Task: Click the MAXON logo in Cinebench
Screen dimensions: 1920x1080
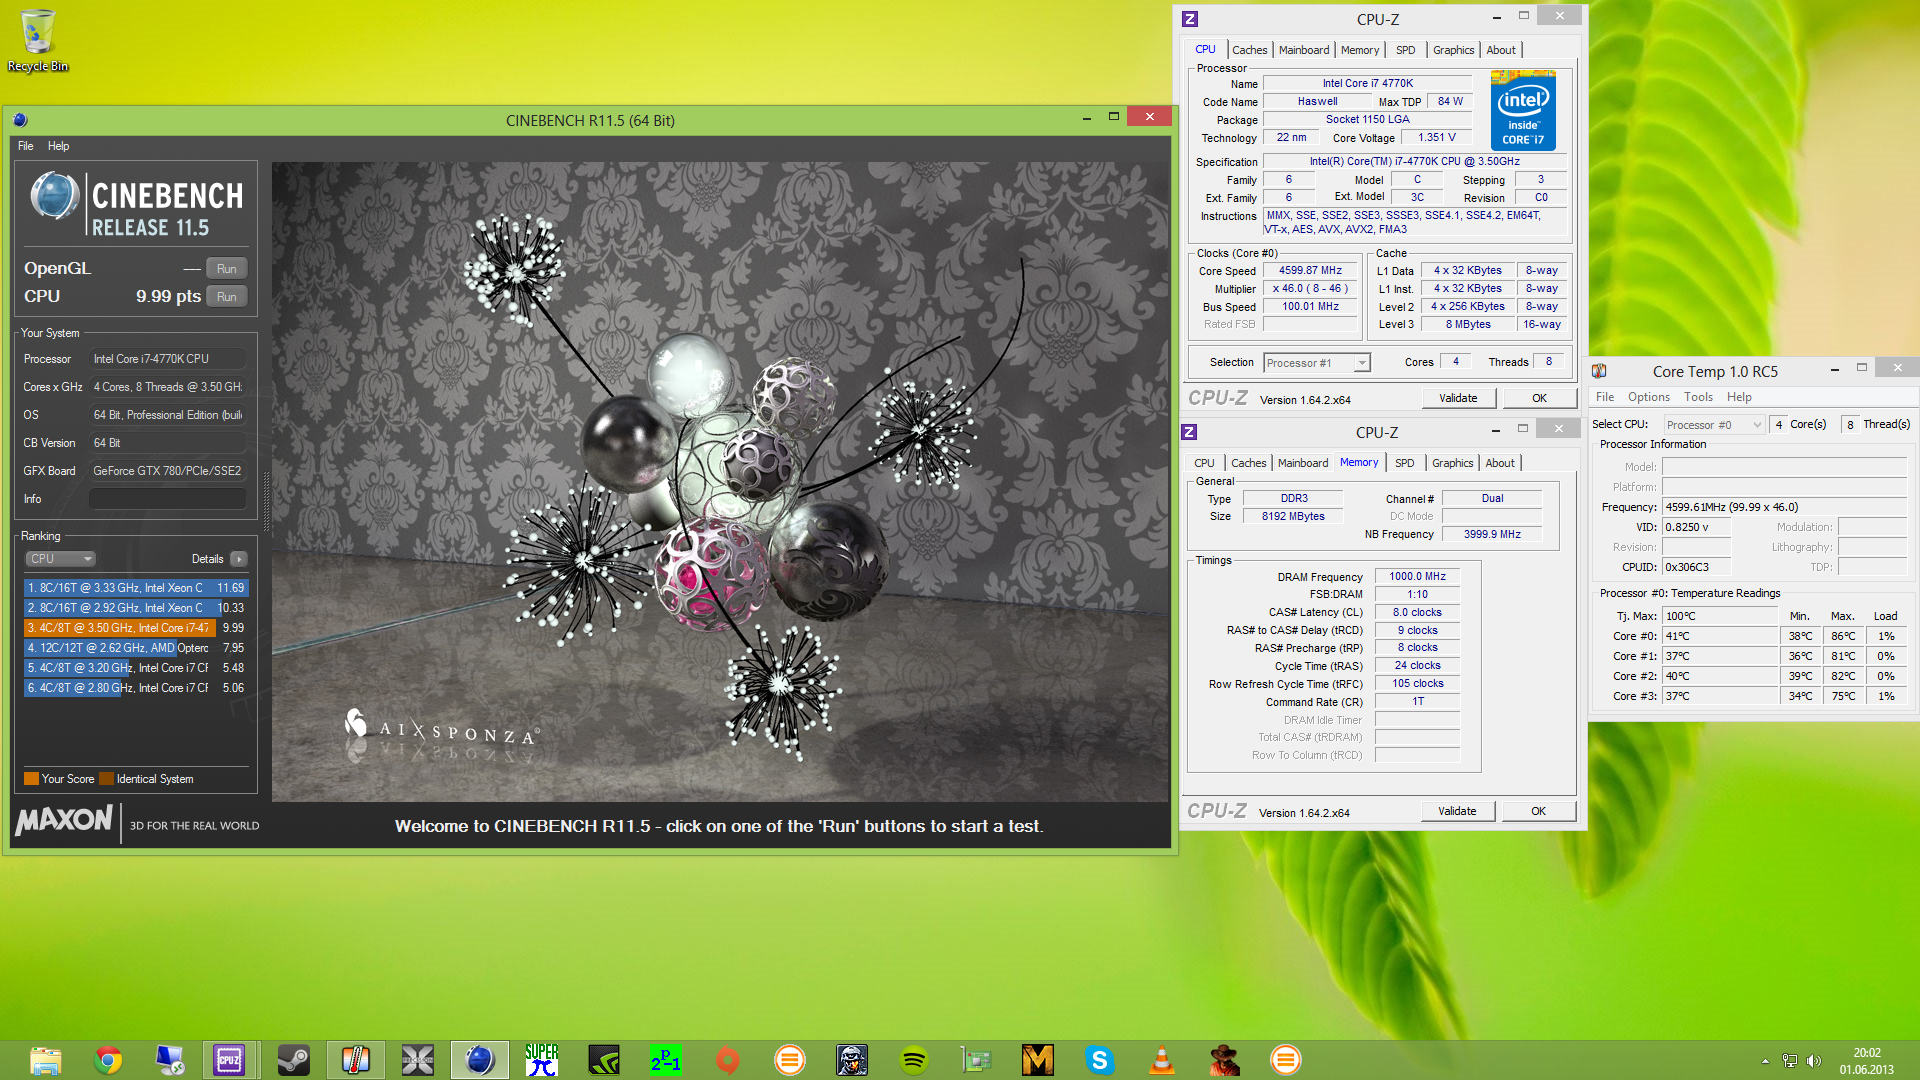Action: pos(64,821)
